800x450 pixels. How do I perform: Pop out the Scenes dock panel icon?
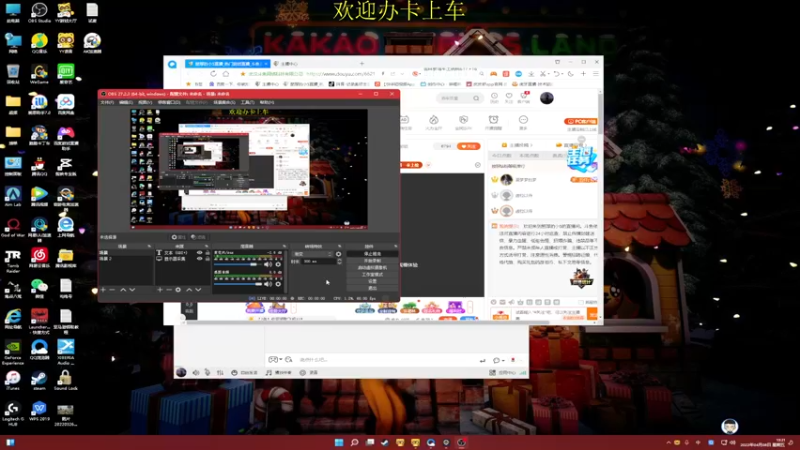[149, 246]
